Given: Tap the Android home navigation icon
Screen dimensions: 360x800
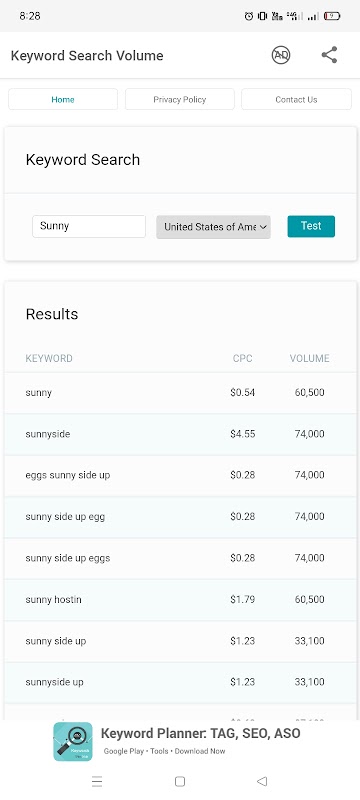Looking at the screenshot, I should [179, 781].
